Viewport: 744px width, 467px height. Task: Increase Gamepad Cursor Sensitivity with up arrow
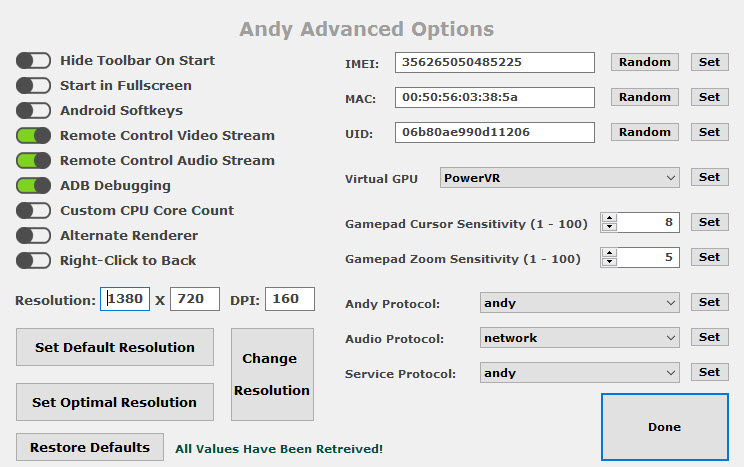click(609, 218)
